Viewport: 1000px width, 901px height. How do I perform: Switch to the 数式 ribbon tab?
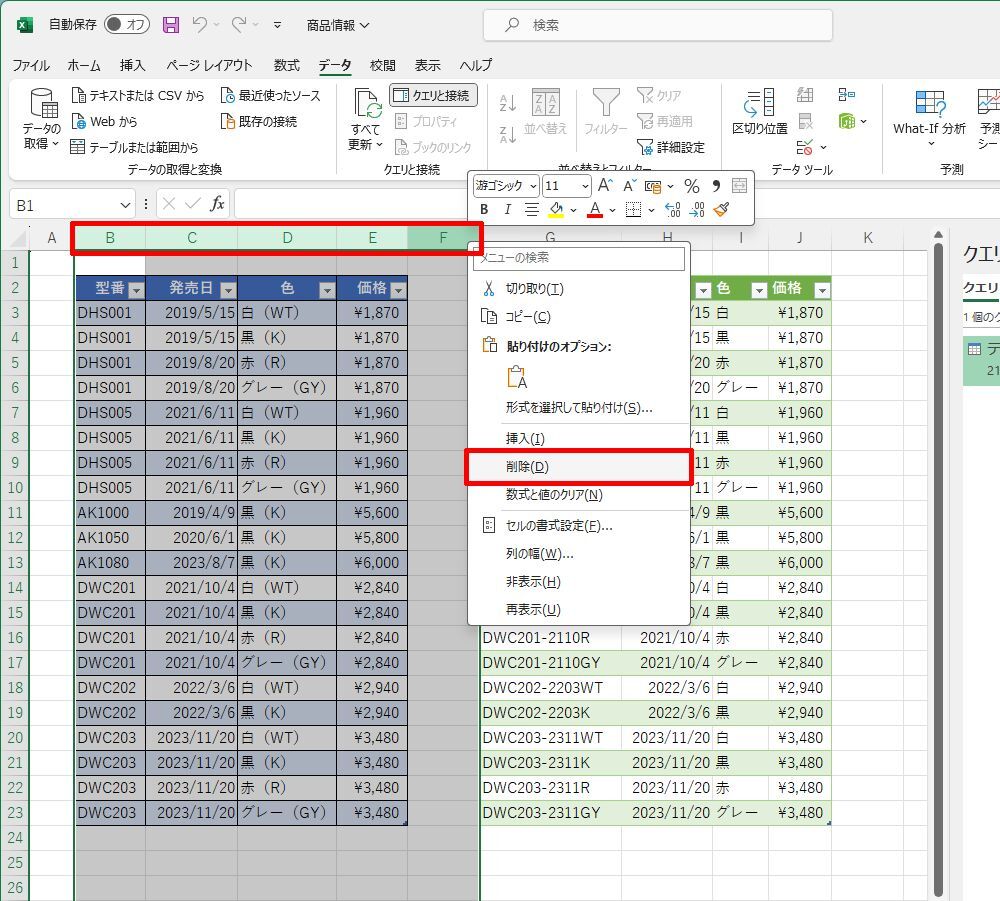click(x=286, y=65)
